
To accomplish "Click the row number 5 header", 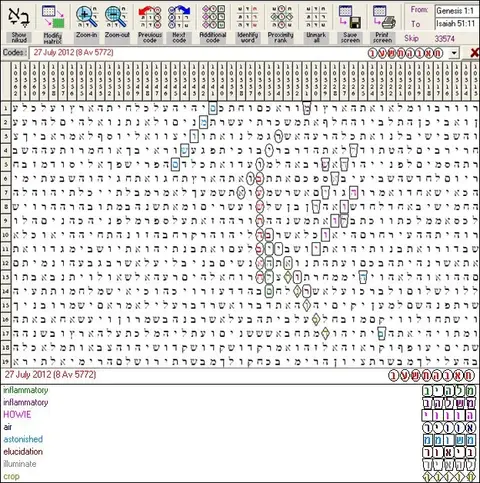I will coord(6,164).
